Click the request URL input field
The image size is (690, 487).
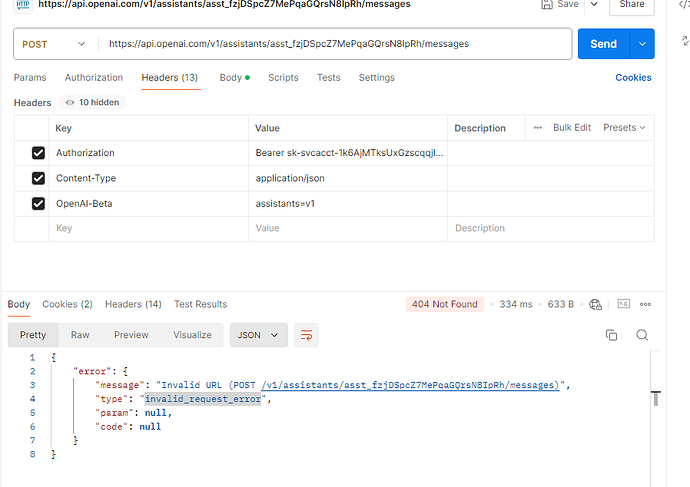(x=334, y=44)
